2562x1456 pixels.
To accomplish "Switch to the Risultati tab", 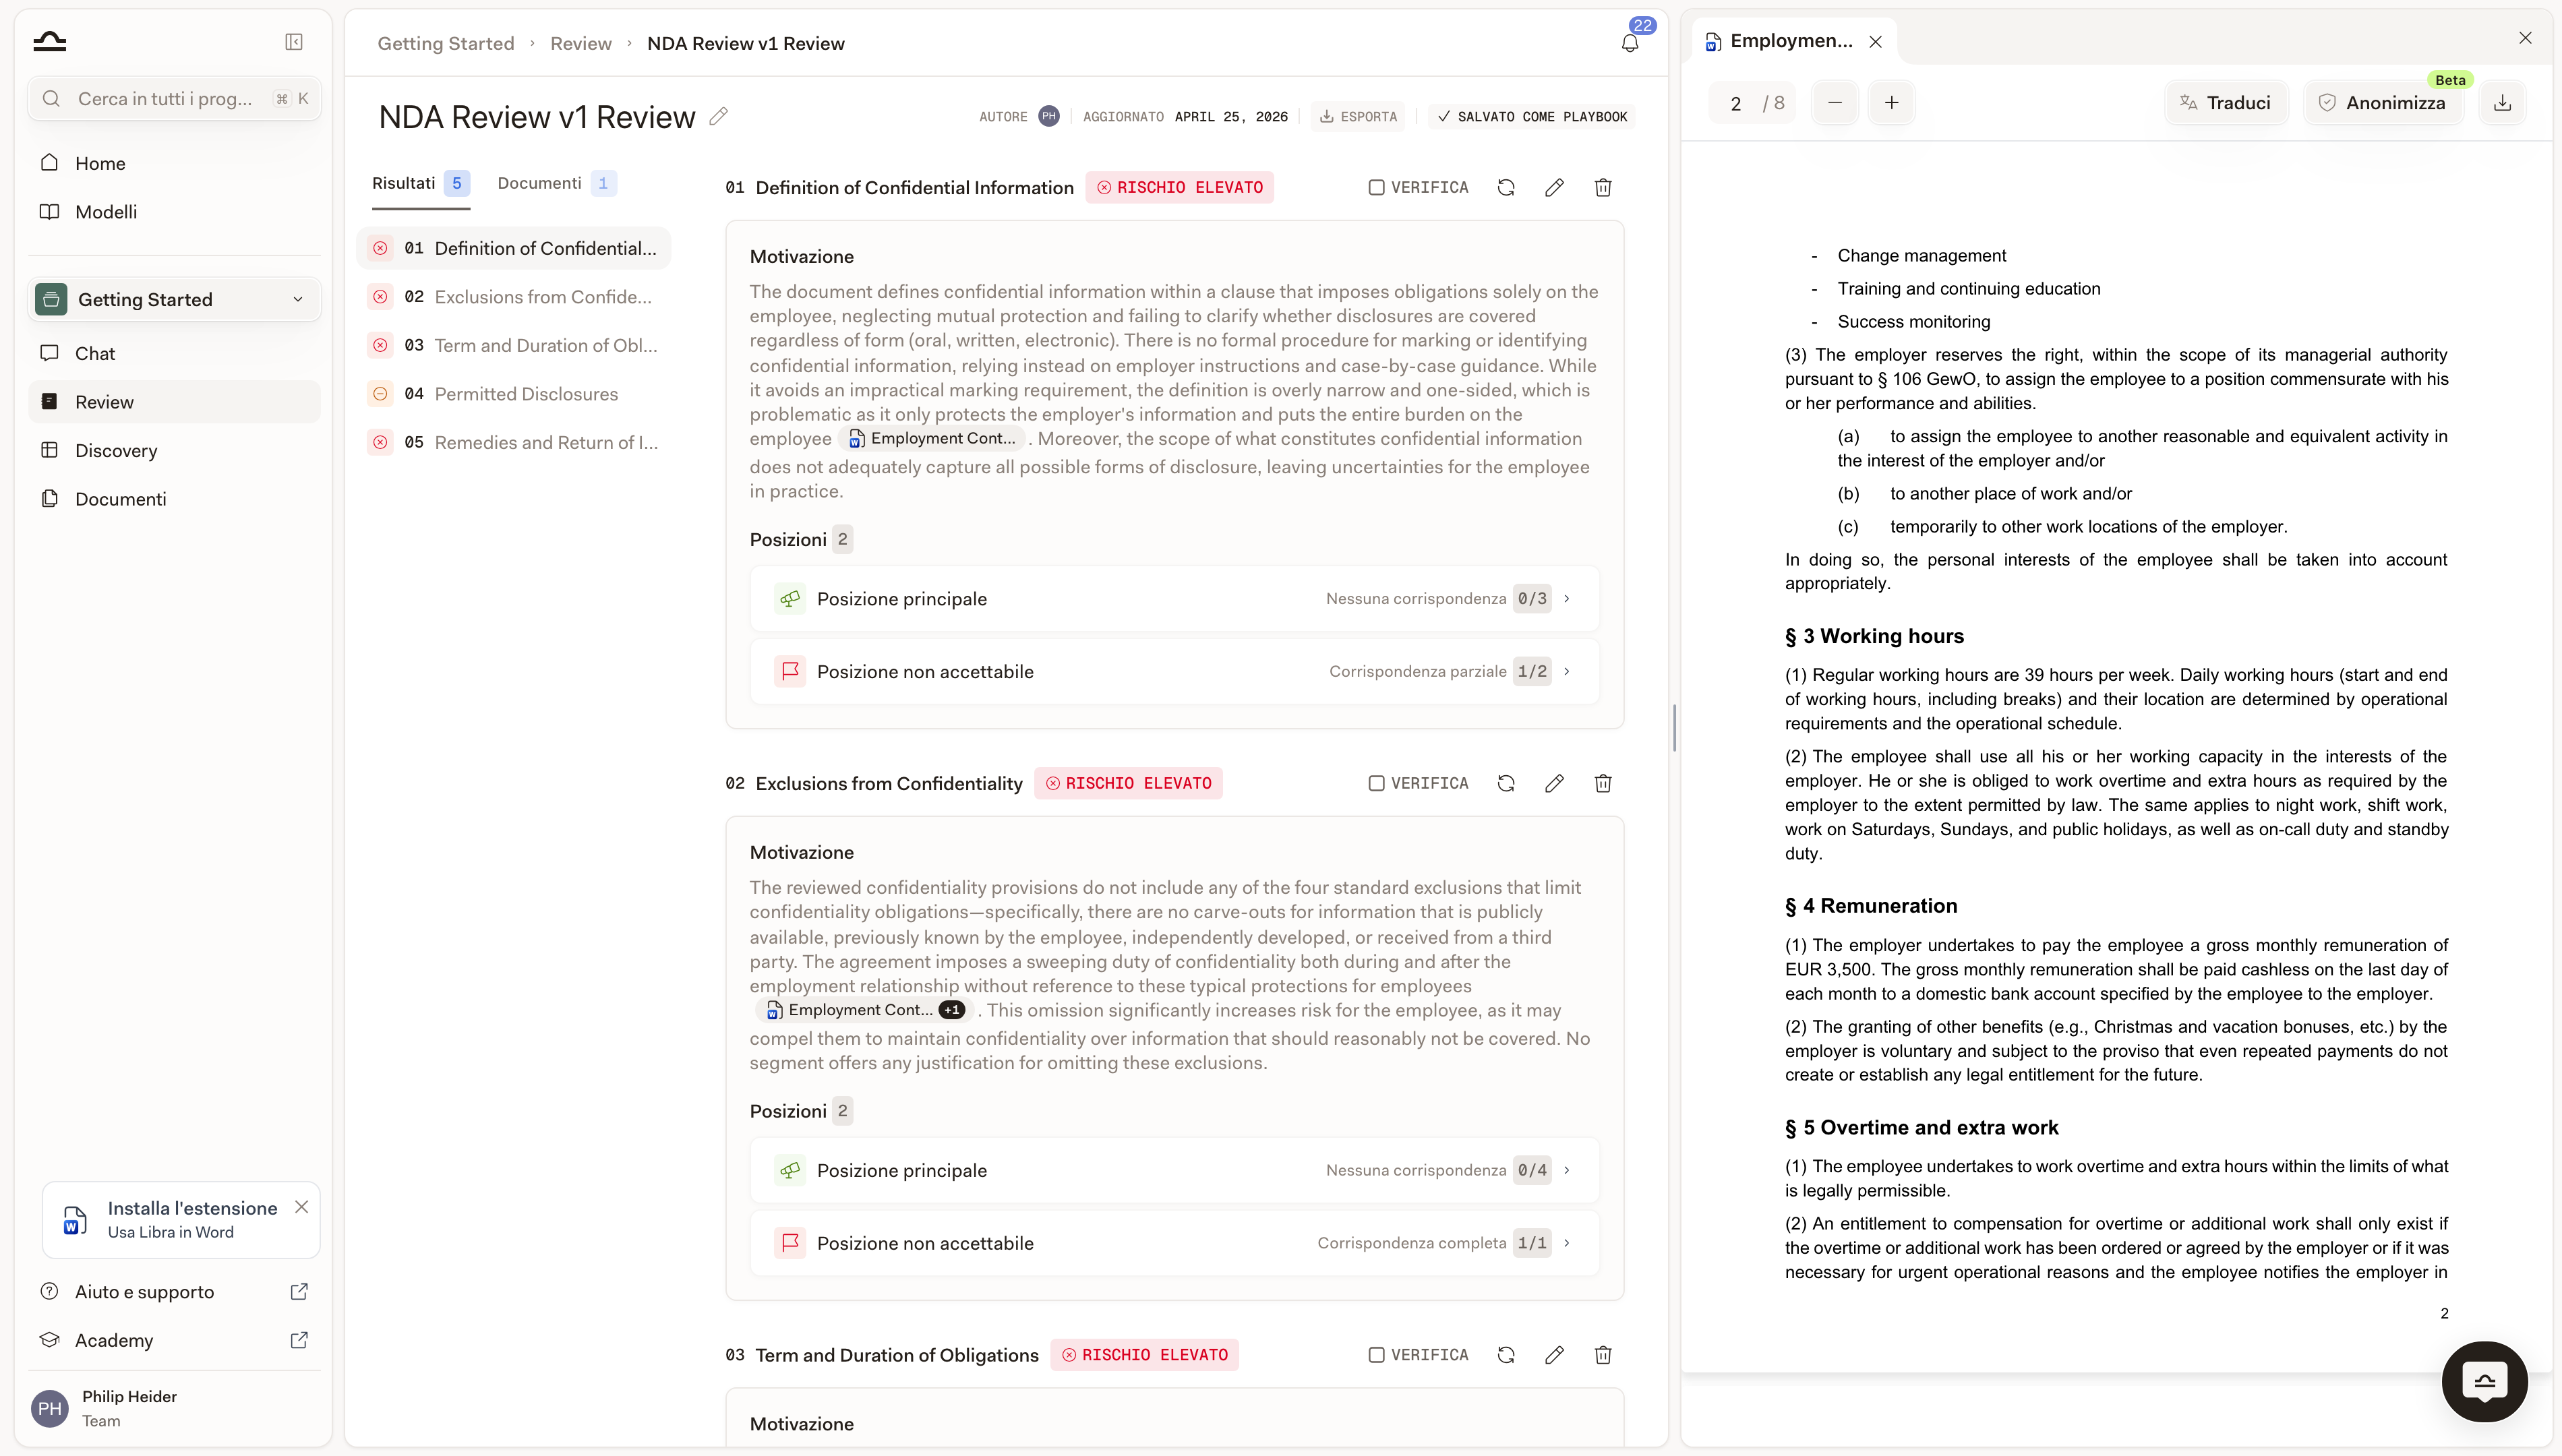I will tap(420, 184).
